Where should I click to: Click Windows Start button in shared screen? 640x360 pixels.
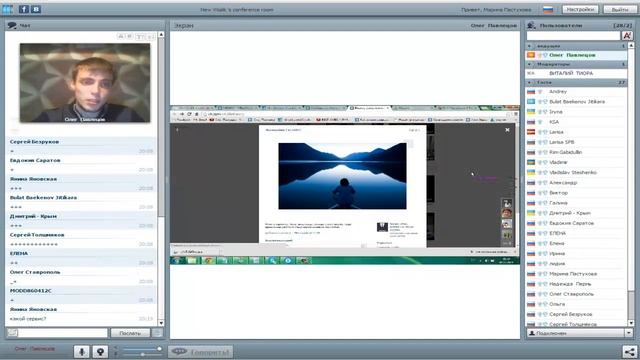[176, 260]
